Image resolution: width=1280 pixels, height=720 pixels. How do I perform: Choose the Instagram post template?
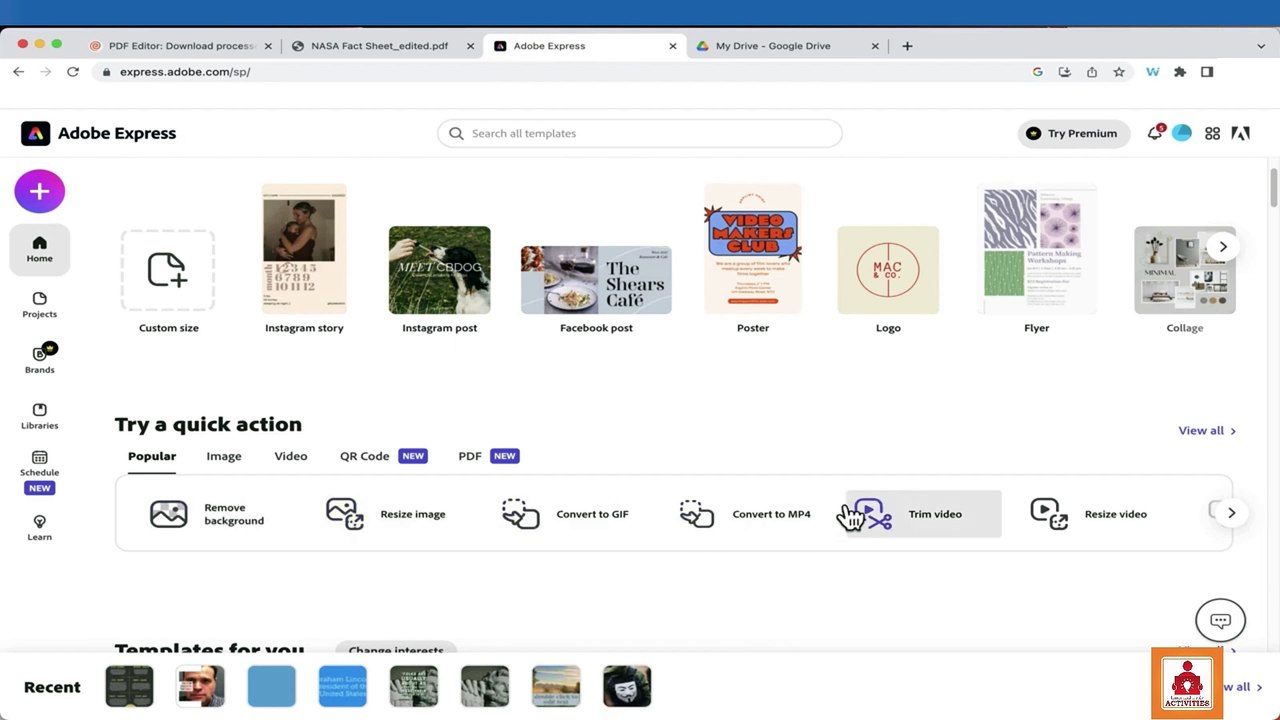pyautogui.click(x=439, y=280)
